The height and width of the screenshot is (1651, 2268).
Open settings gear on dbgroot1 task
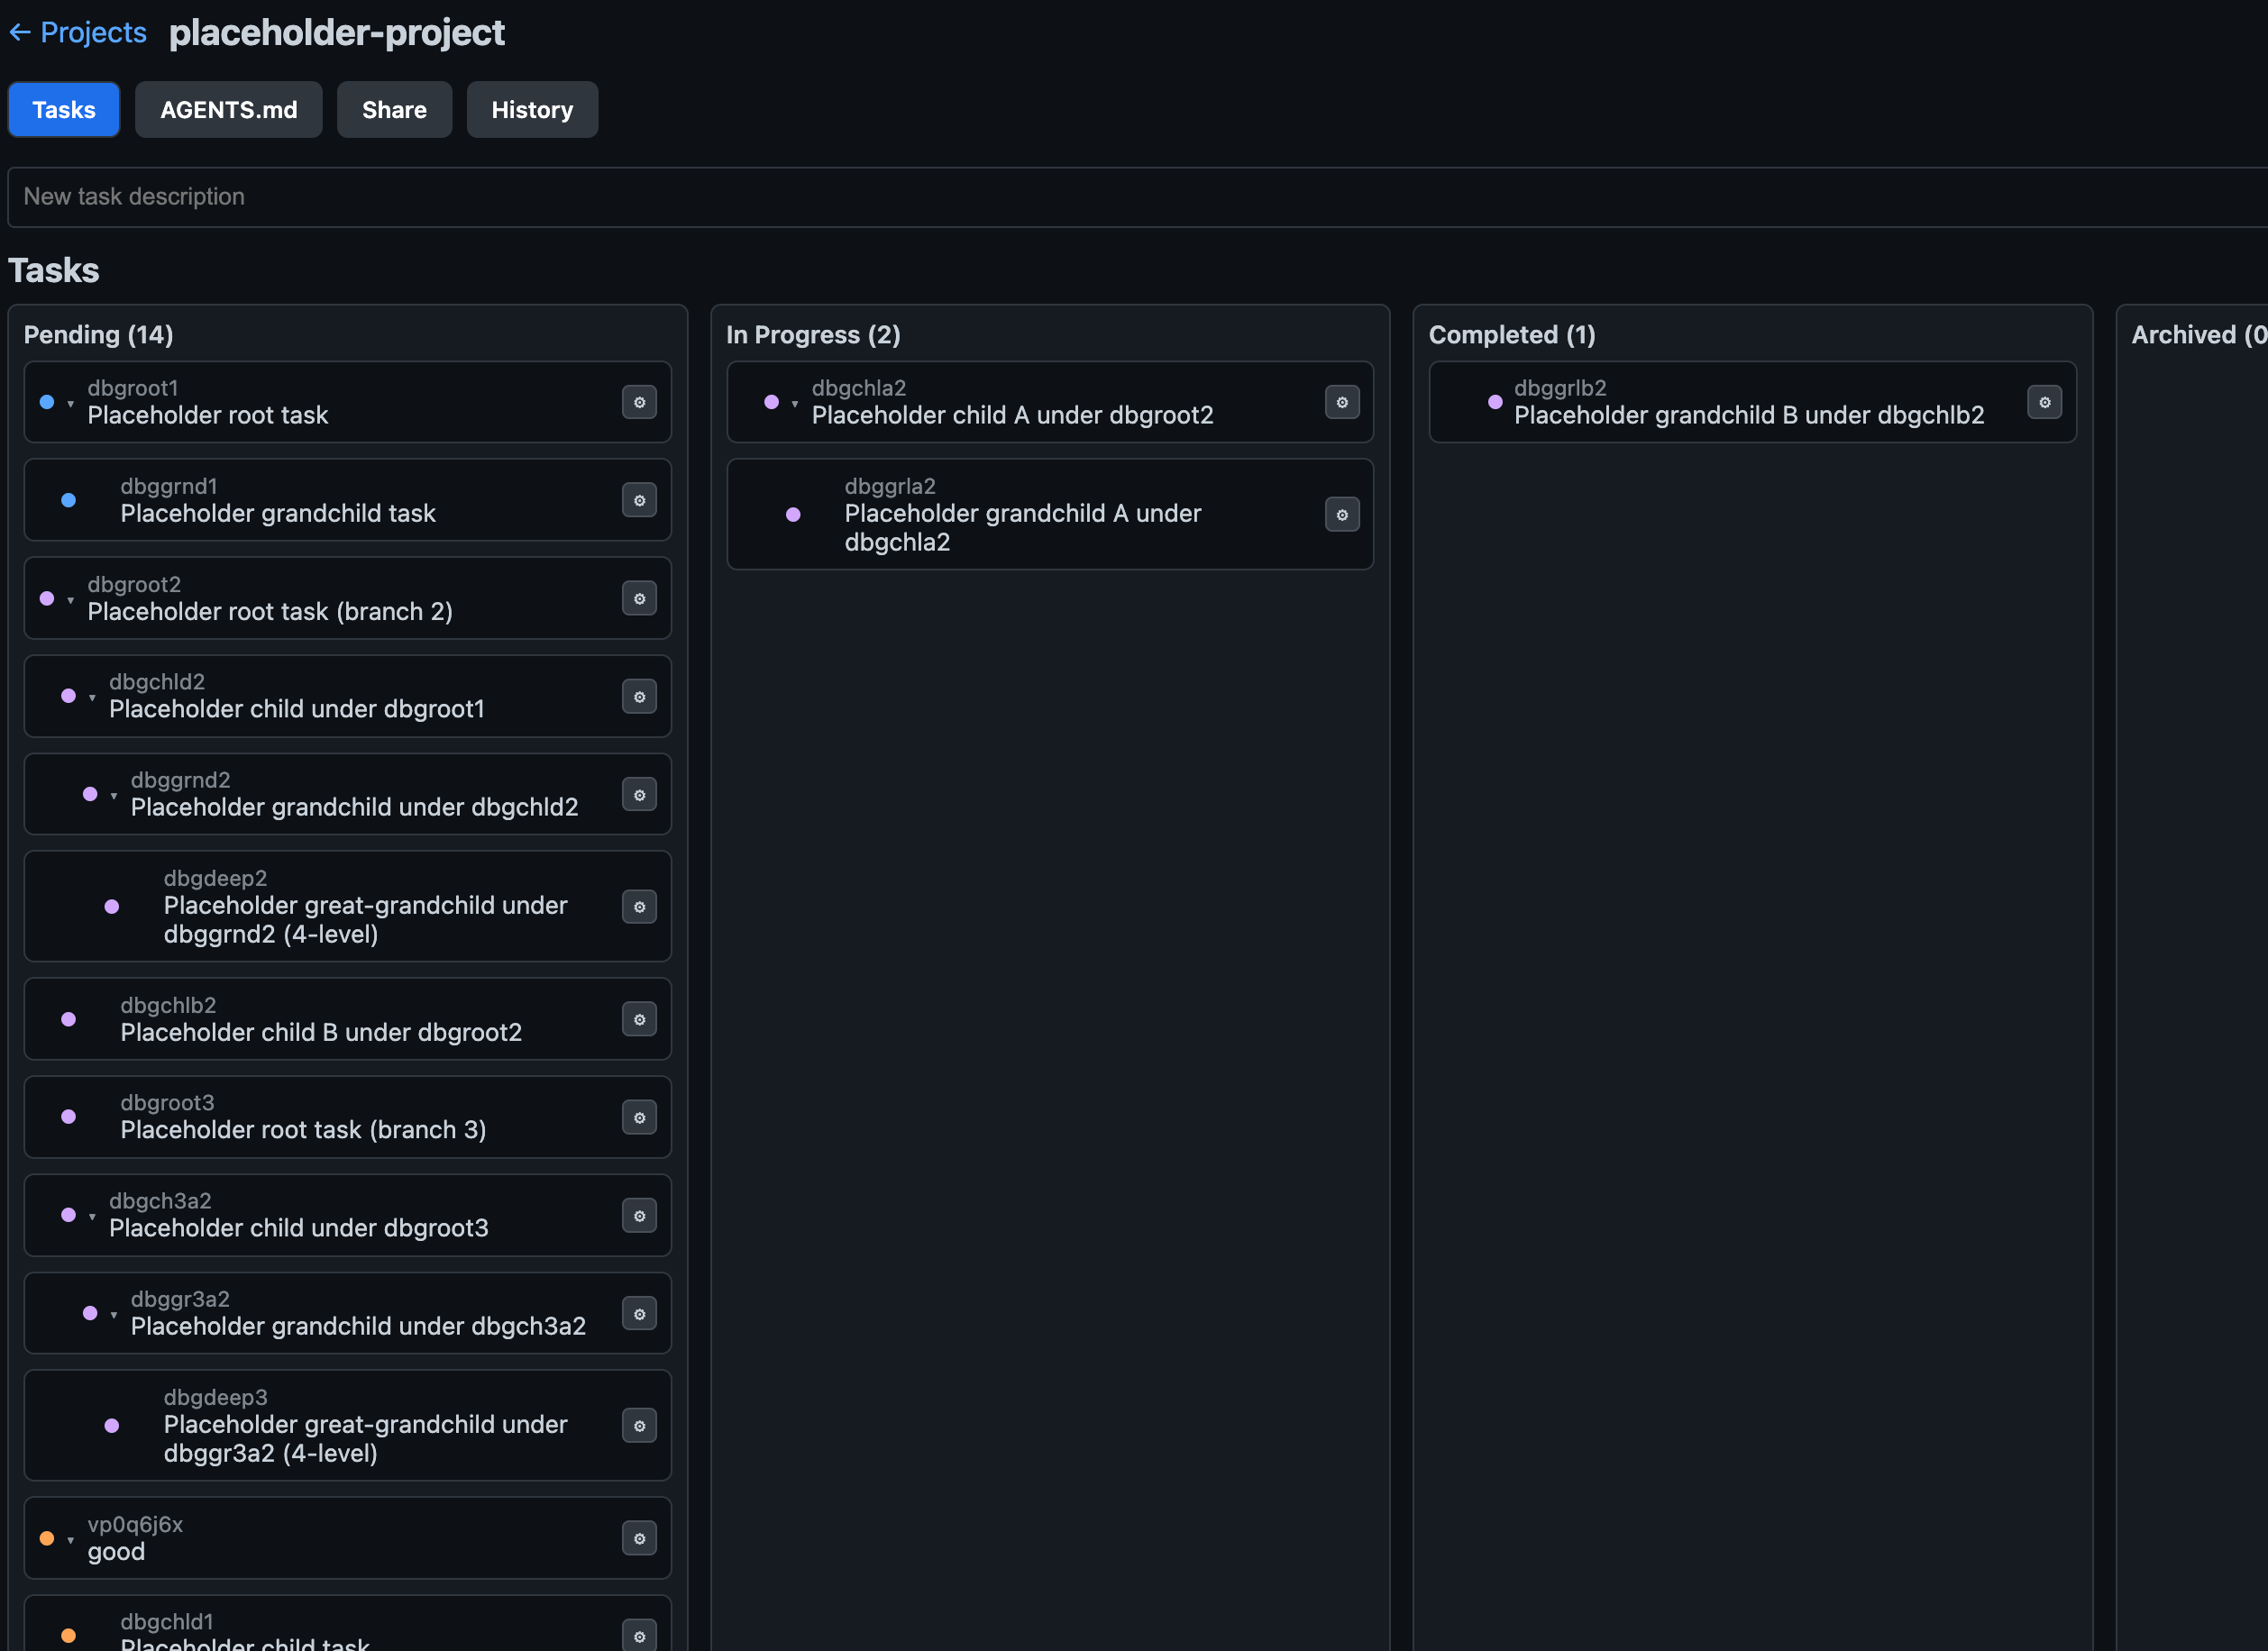pos(639,402)
